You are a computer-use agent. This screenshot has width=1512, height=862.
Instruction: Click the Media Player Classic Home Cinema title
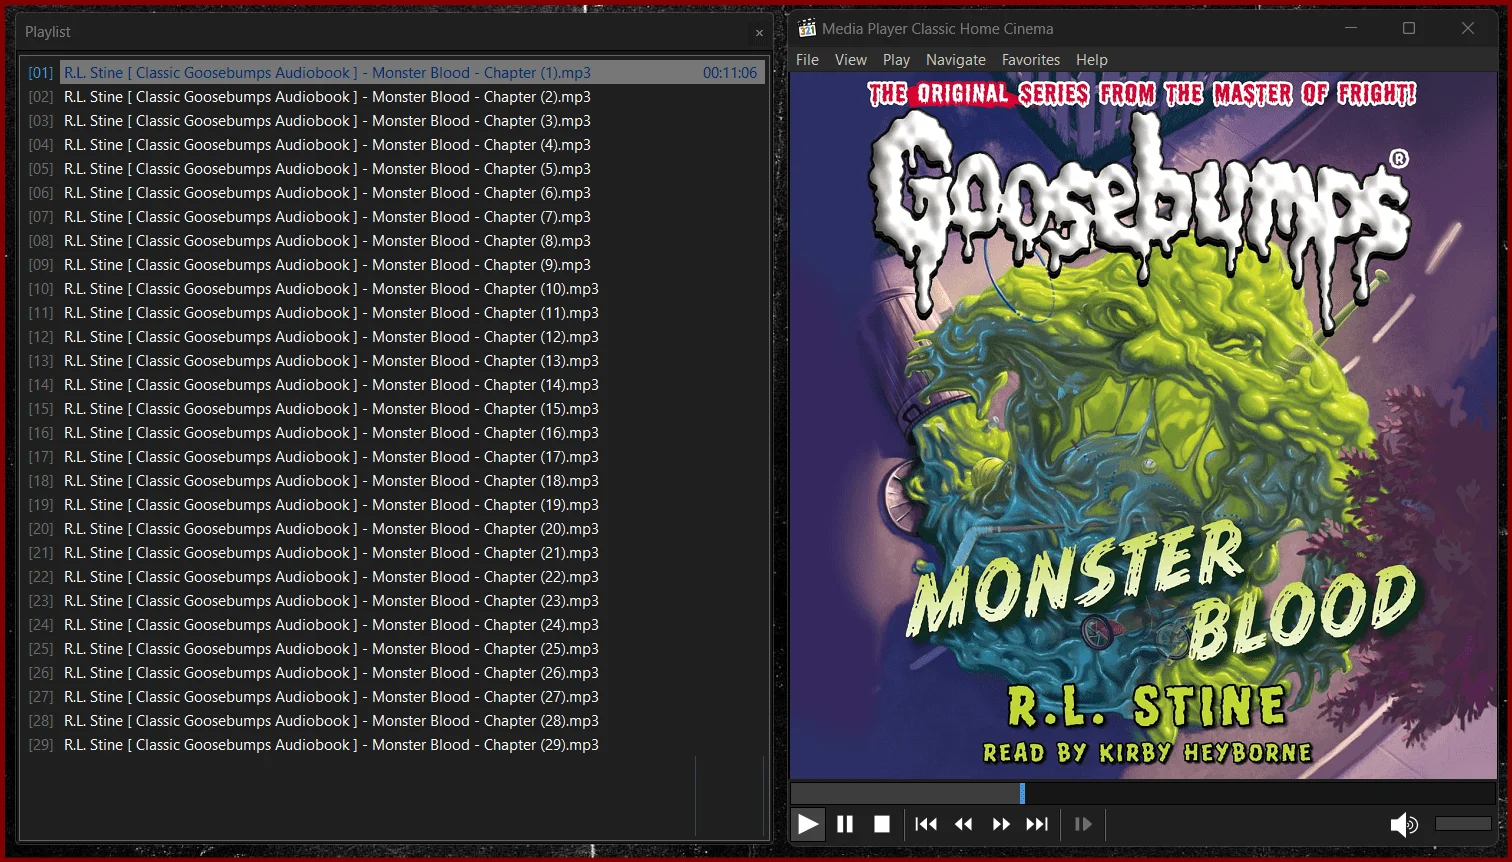(x=938, y=29)
